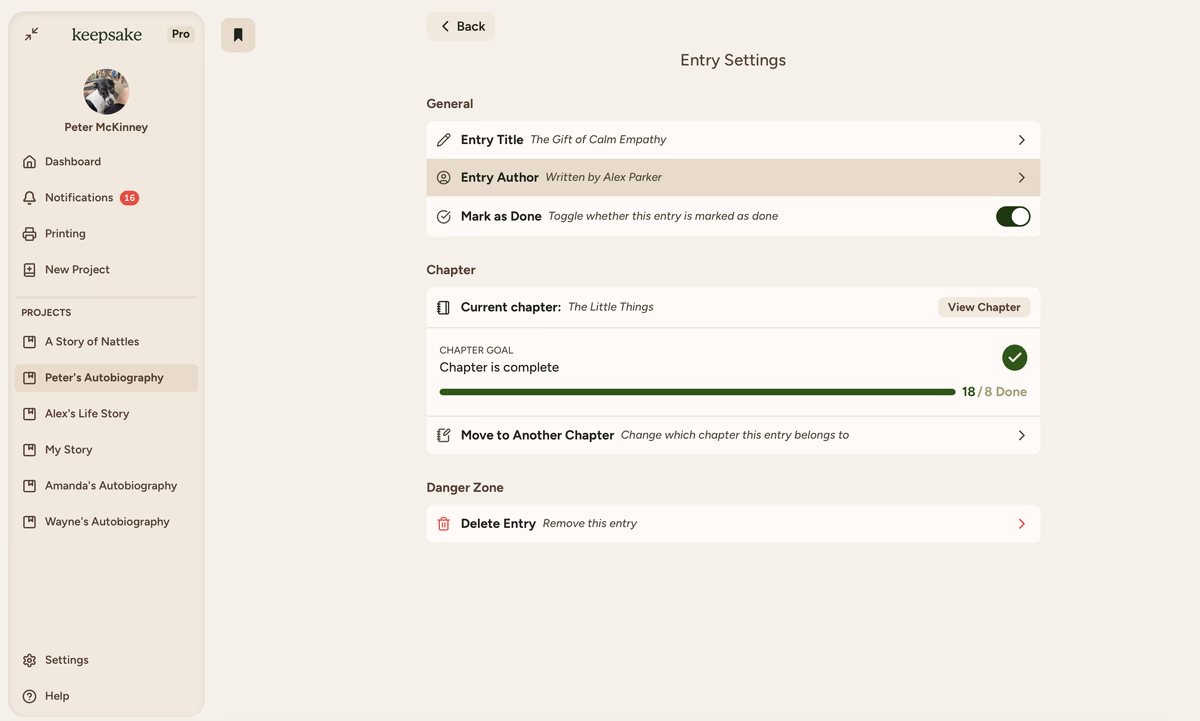Click the Help question mark icon
Viewport: 1200px width, 721px height.
[x=30, y=696]
